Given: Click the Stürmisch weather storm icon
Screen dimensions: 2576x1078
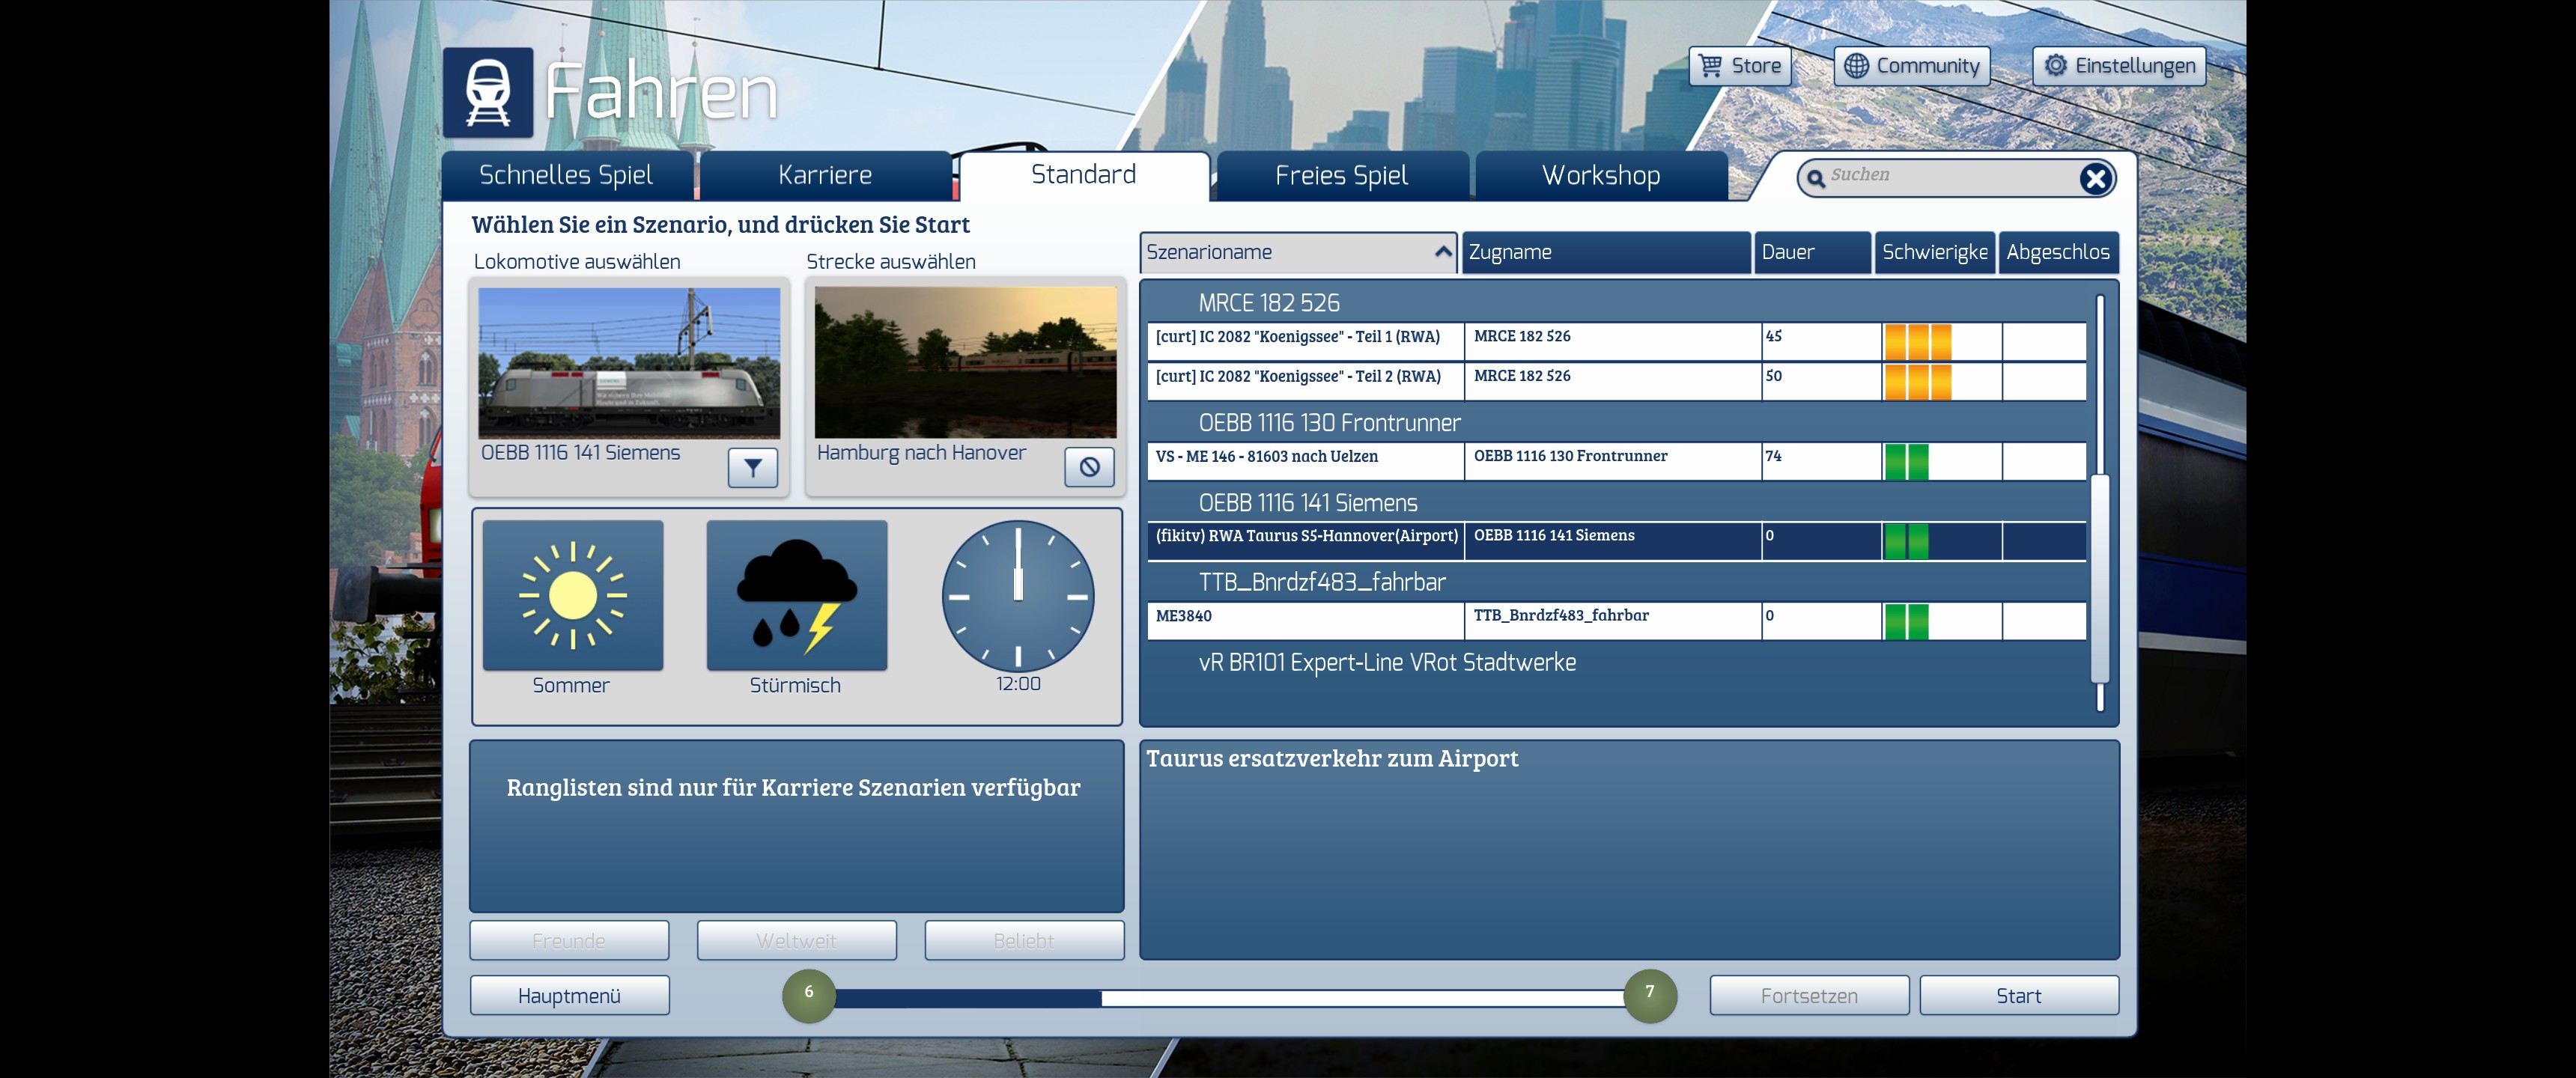Looking at the screenshot, I should click(796, 596).
